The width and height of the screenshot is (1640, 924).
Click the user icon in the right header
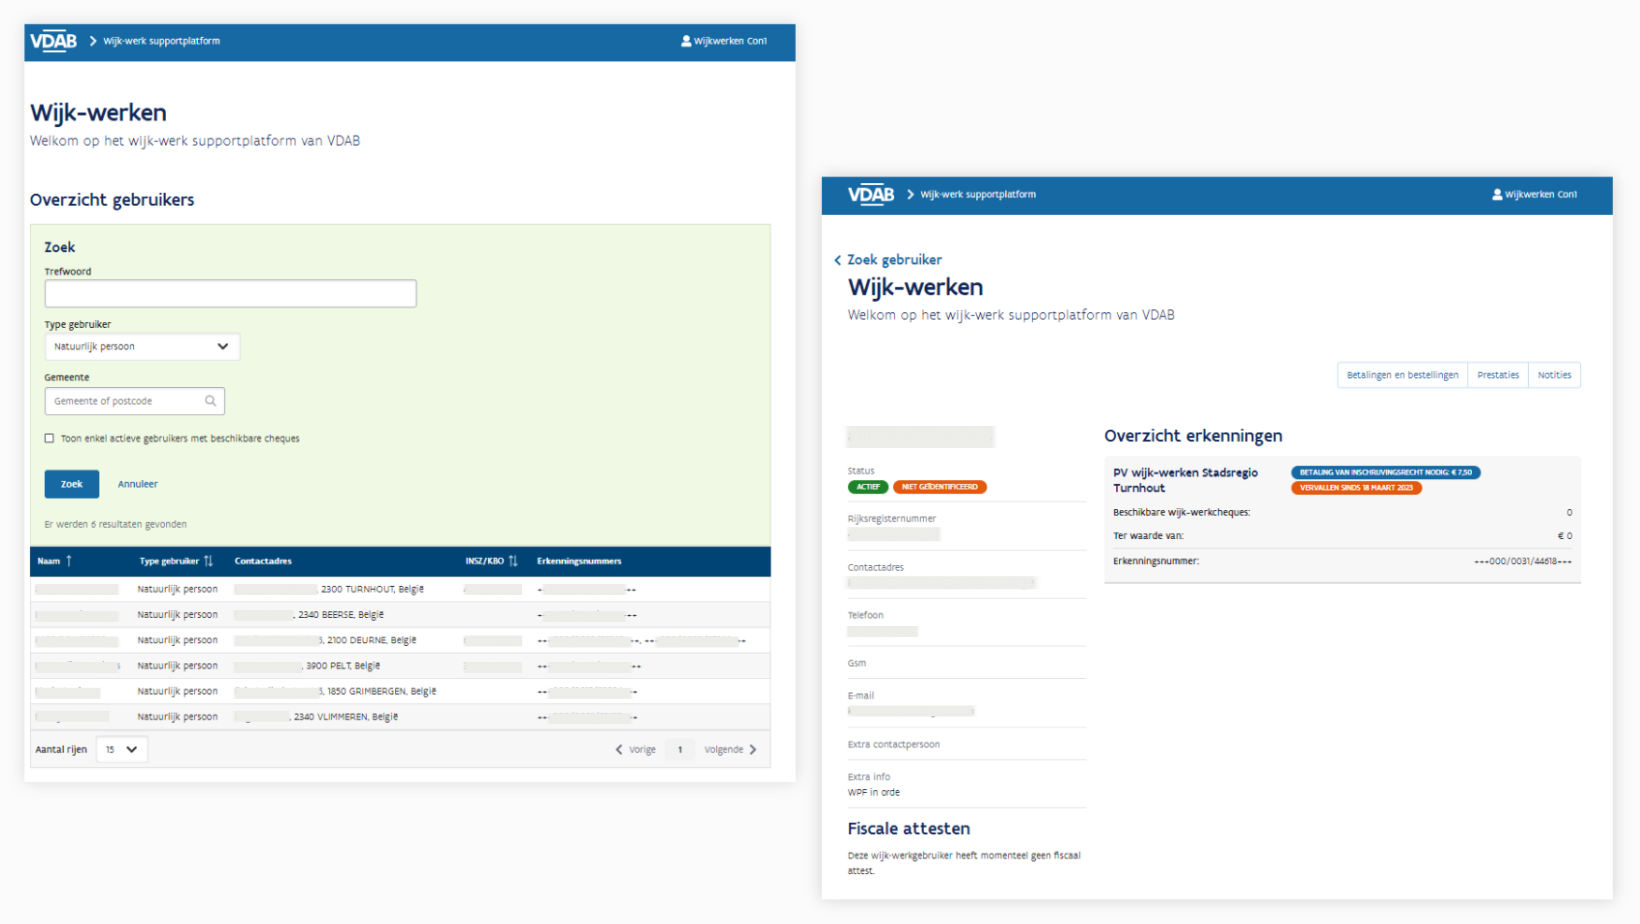(1496, 194)
